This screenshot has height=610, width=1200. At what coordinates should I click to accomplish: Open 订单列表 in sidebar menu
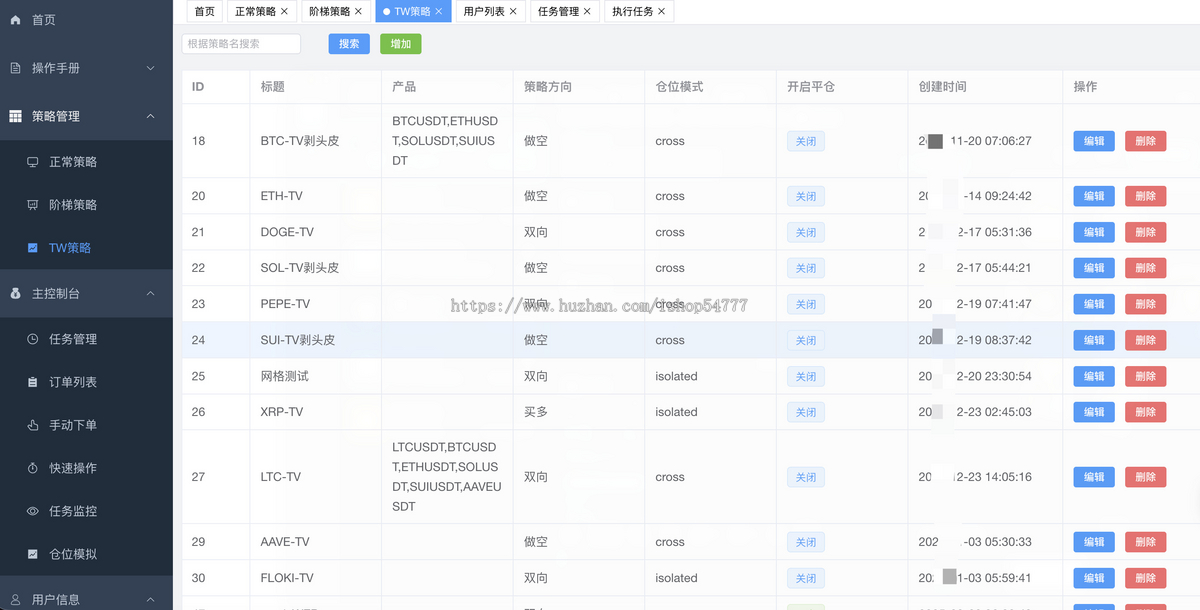tap(86, 382)
